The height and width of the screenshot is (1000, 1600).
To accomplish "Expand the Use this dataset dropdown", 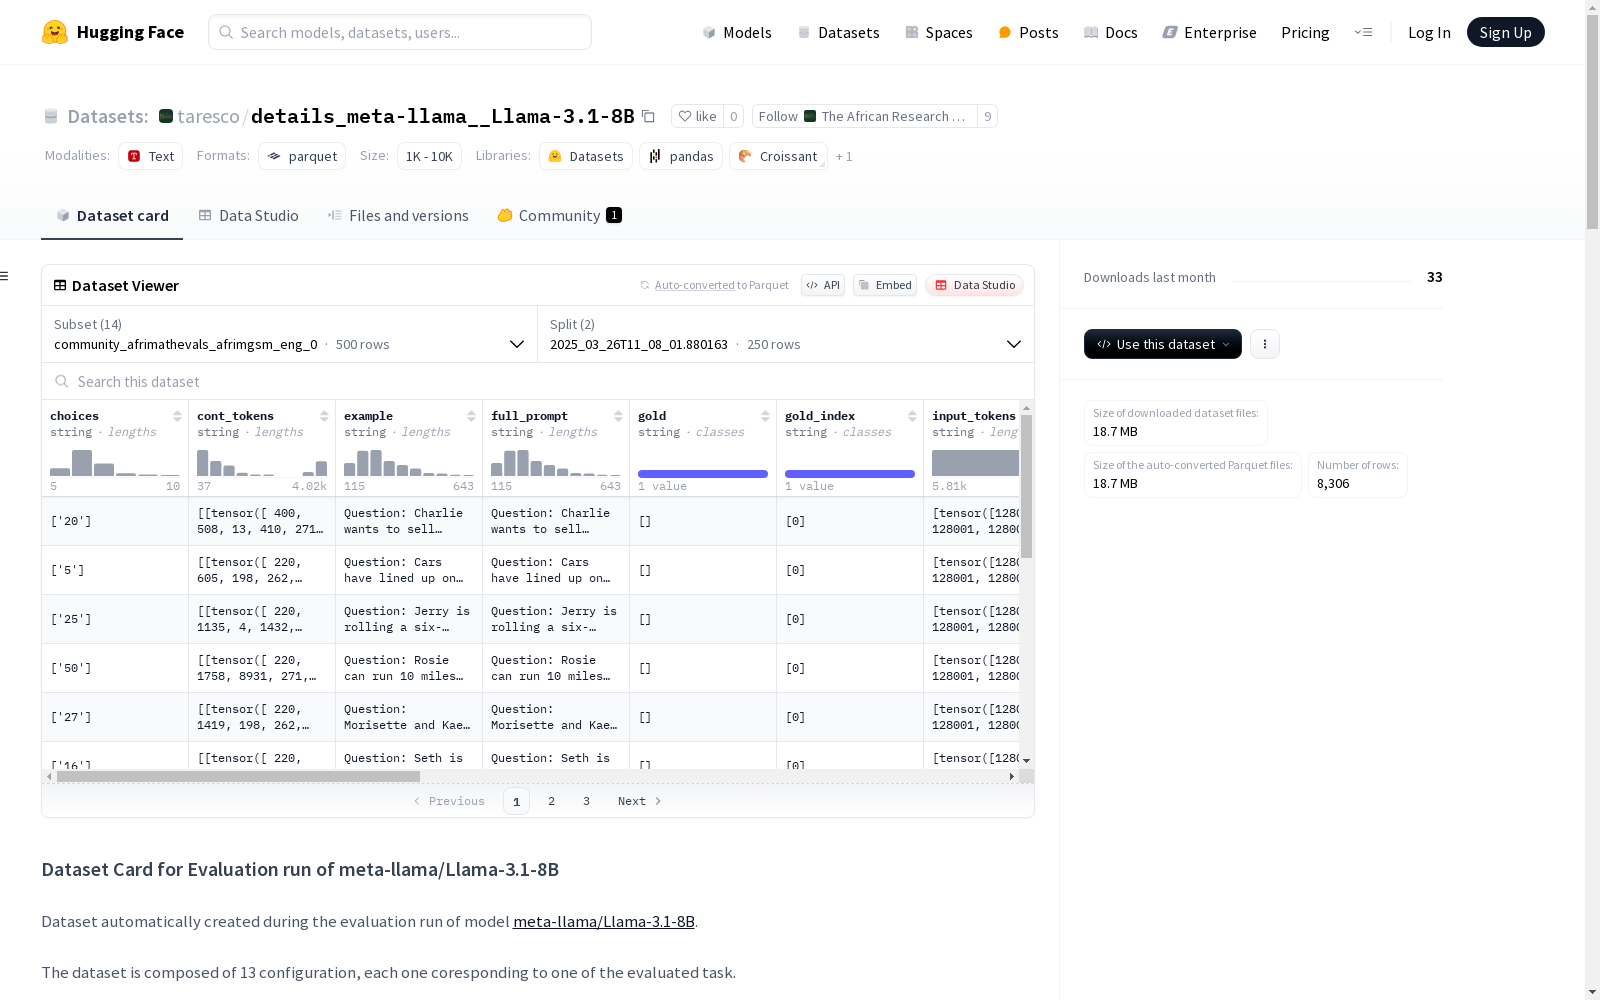I will [x=1163, y=344].
